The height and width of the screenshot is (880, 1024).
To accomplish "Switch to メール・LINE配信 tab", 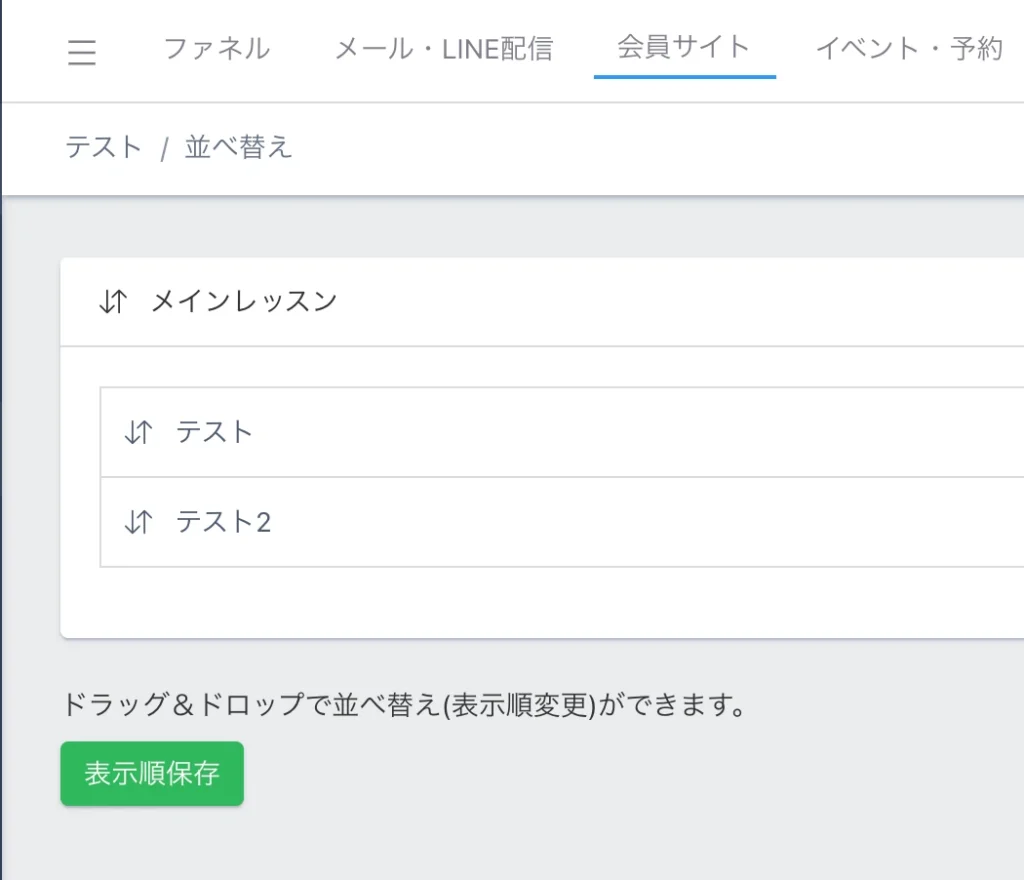I will (444, 49).
